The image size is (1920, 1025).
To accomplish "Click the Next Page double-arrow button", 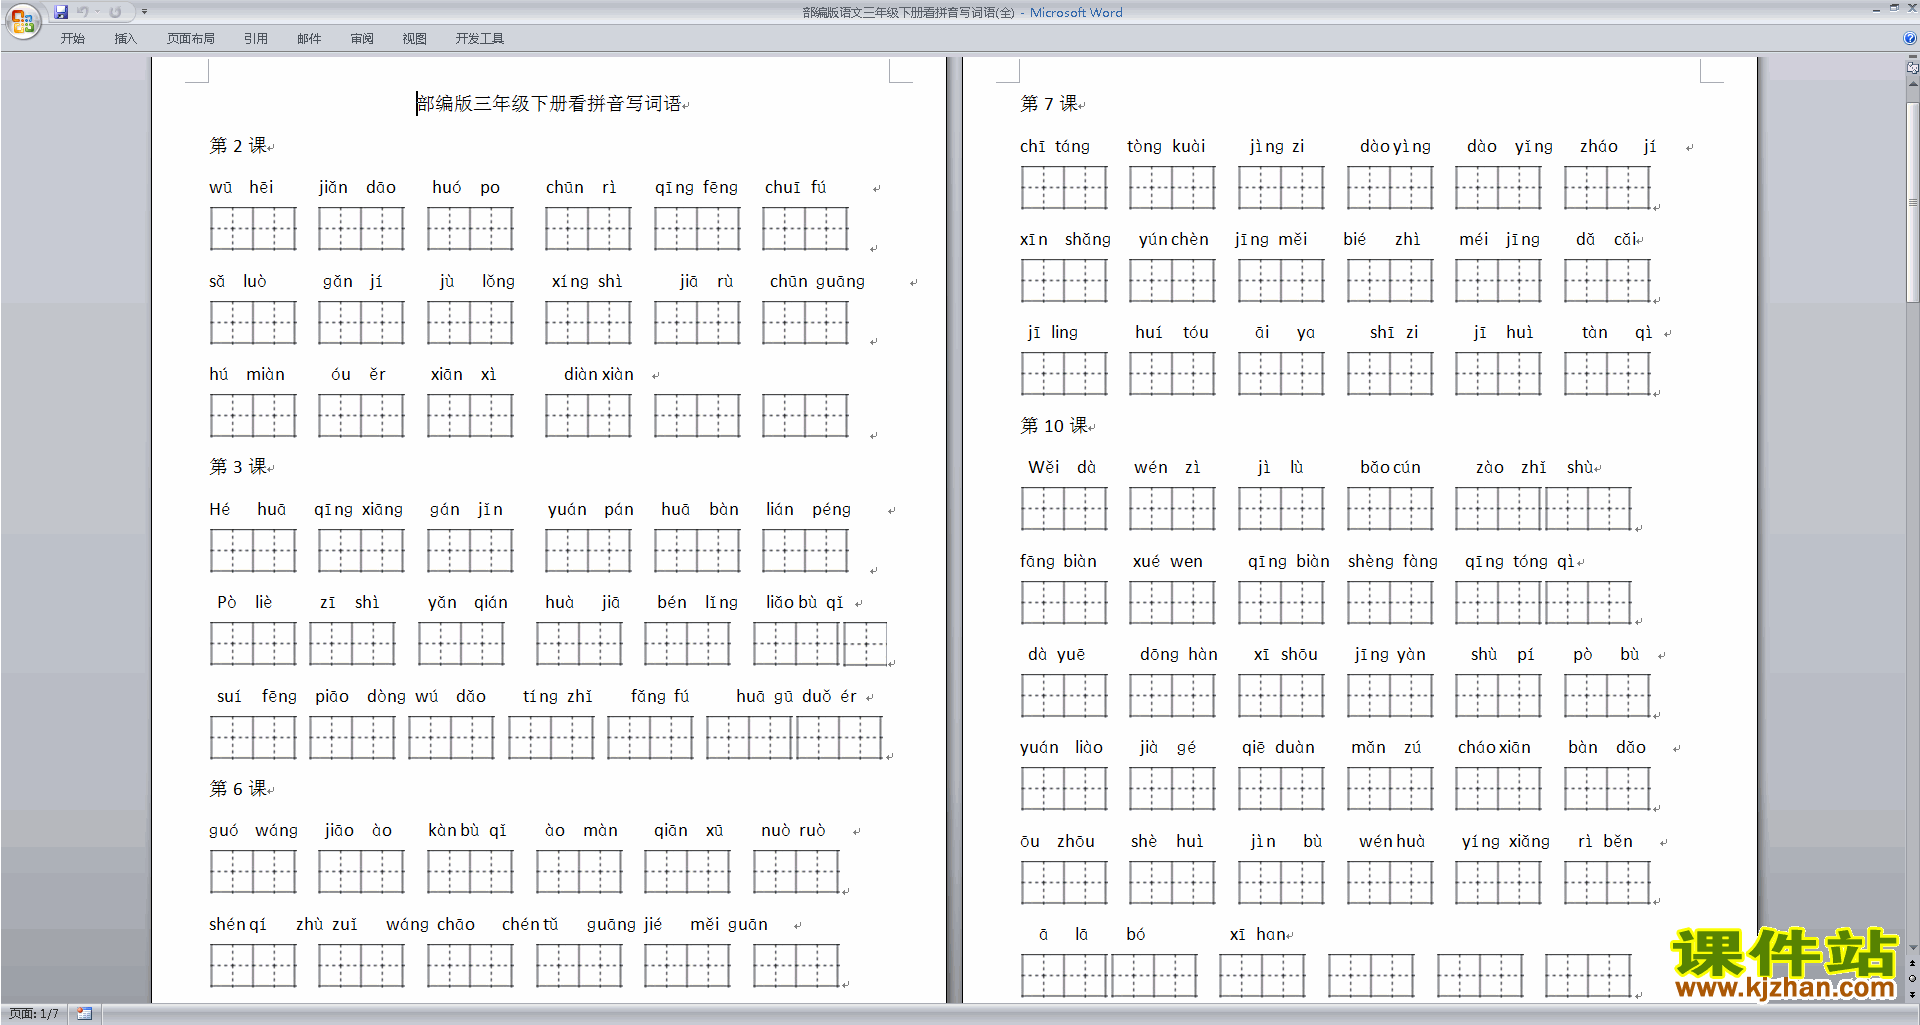I will click(x=1913, y=994).
